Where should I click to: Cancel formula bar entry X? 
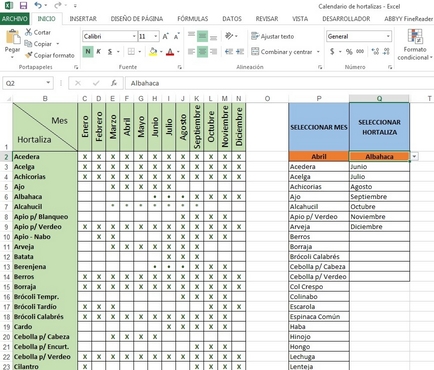(78, 83)
